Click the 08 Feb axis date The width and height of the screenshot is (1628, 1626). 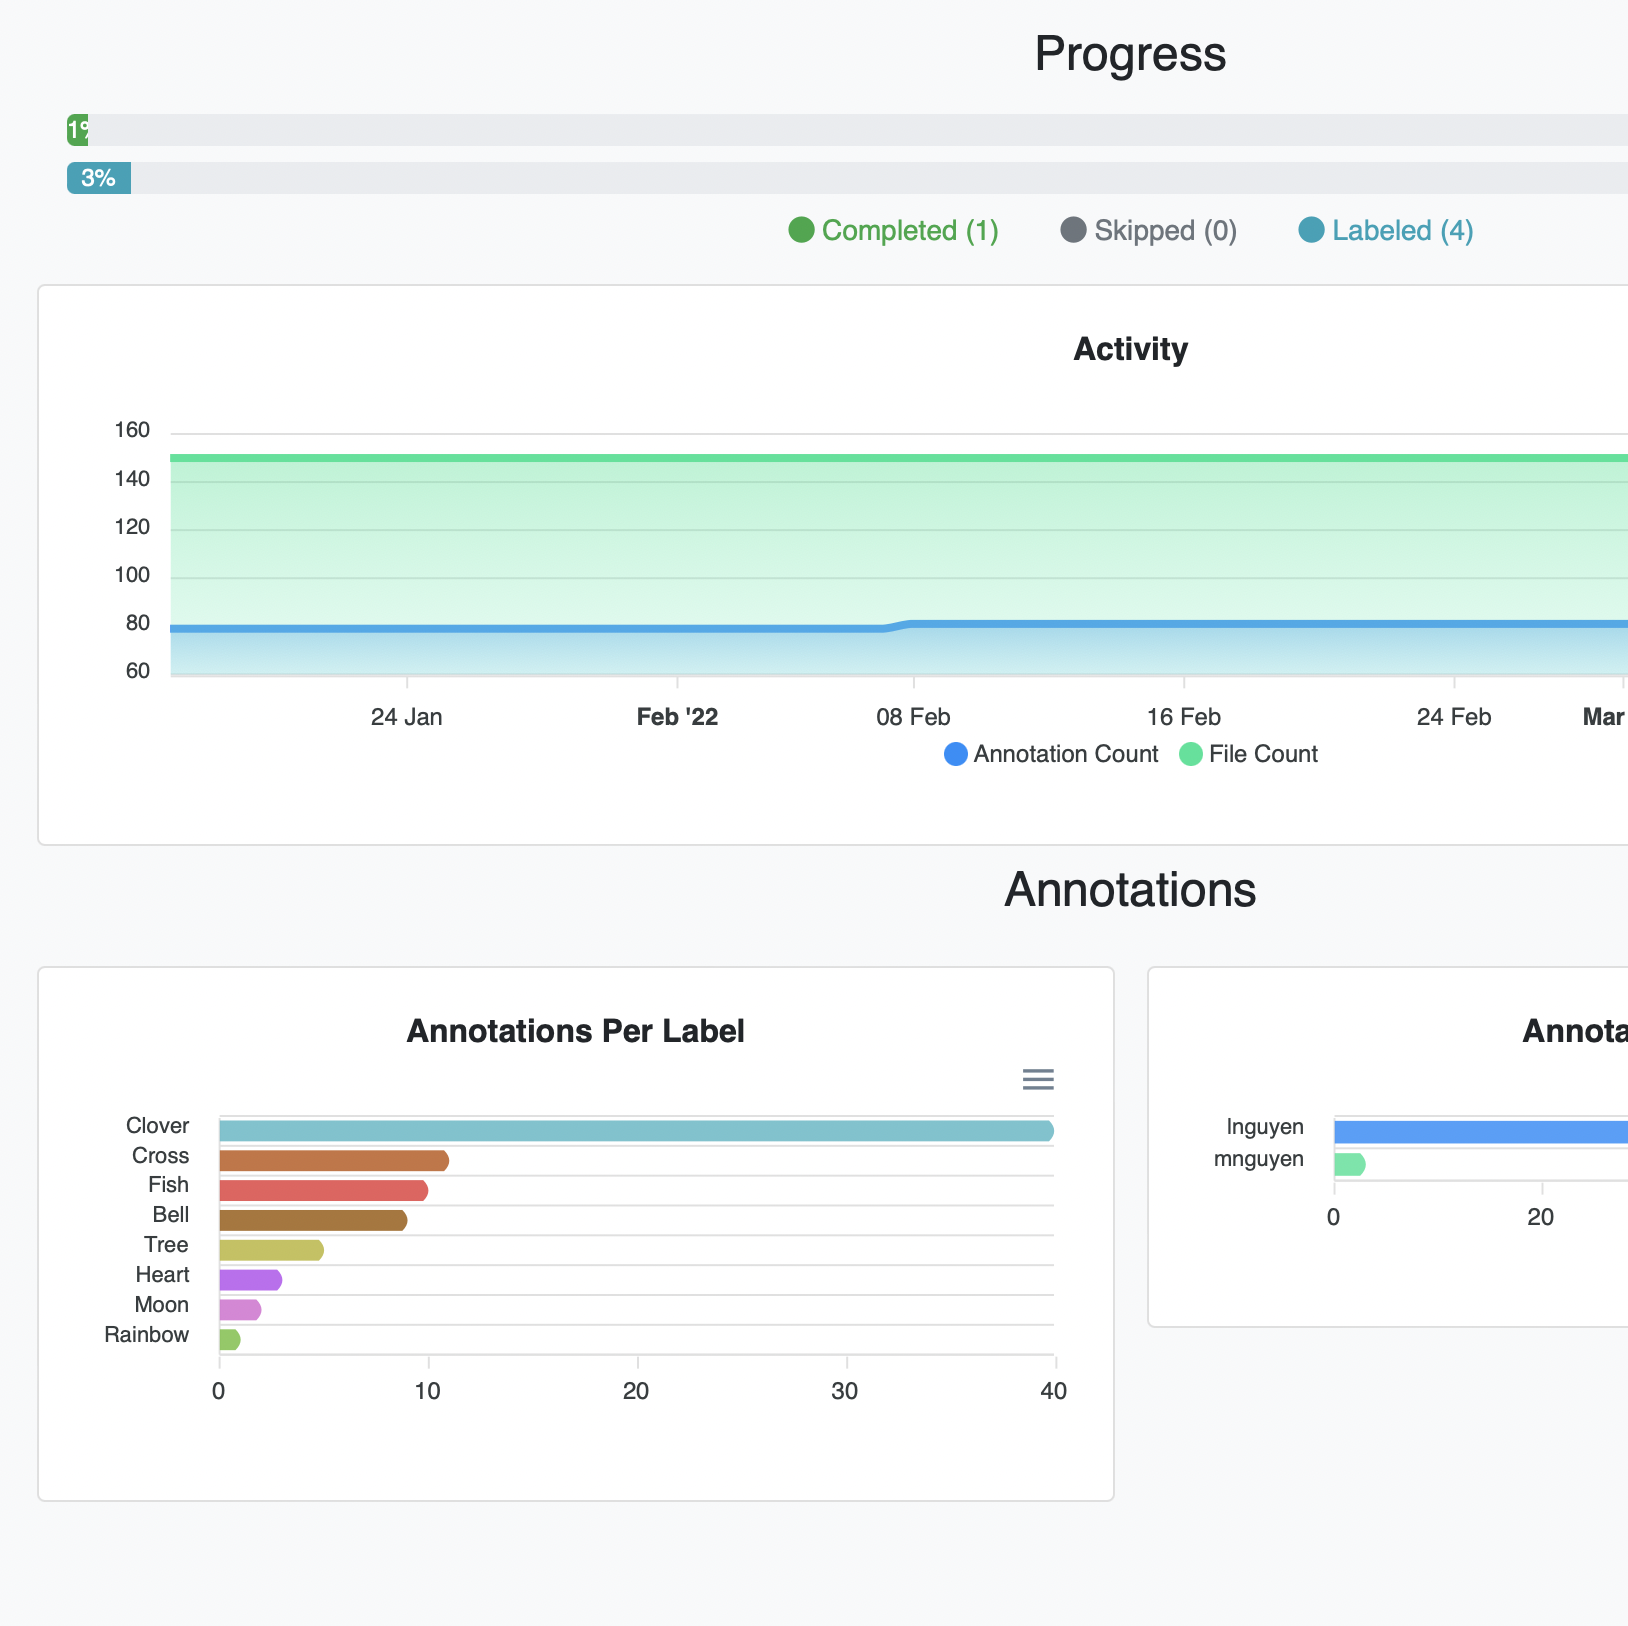tap(913, 717)
